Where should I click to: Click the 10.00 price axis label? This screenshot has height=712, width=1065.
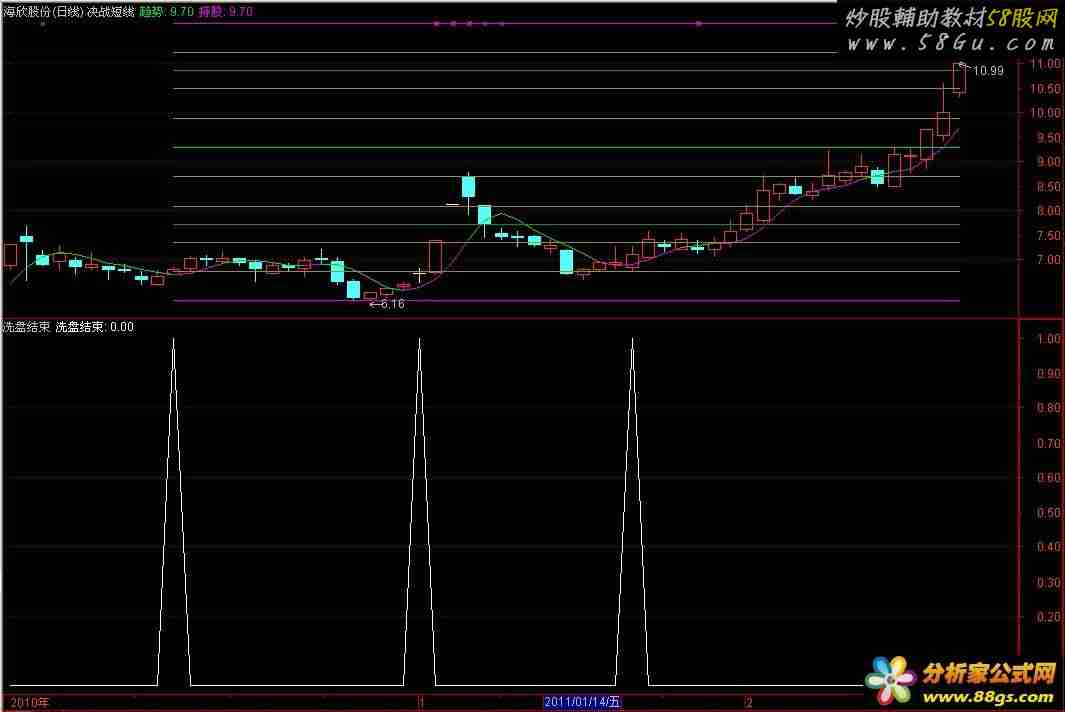point(1045,113)
